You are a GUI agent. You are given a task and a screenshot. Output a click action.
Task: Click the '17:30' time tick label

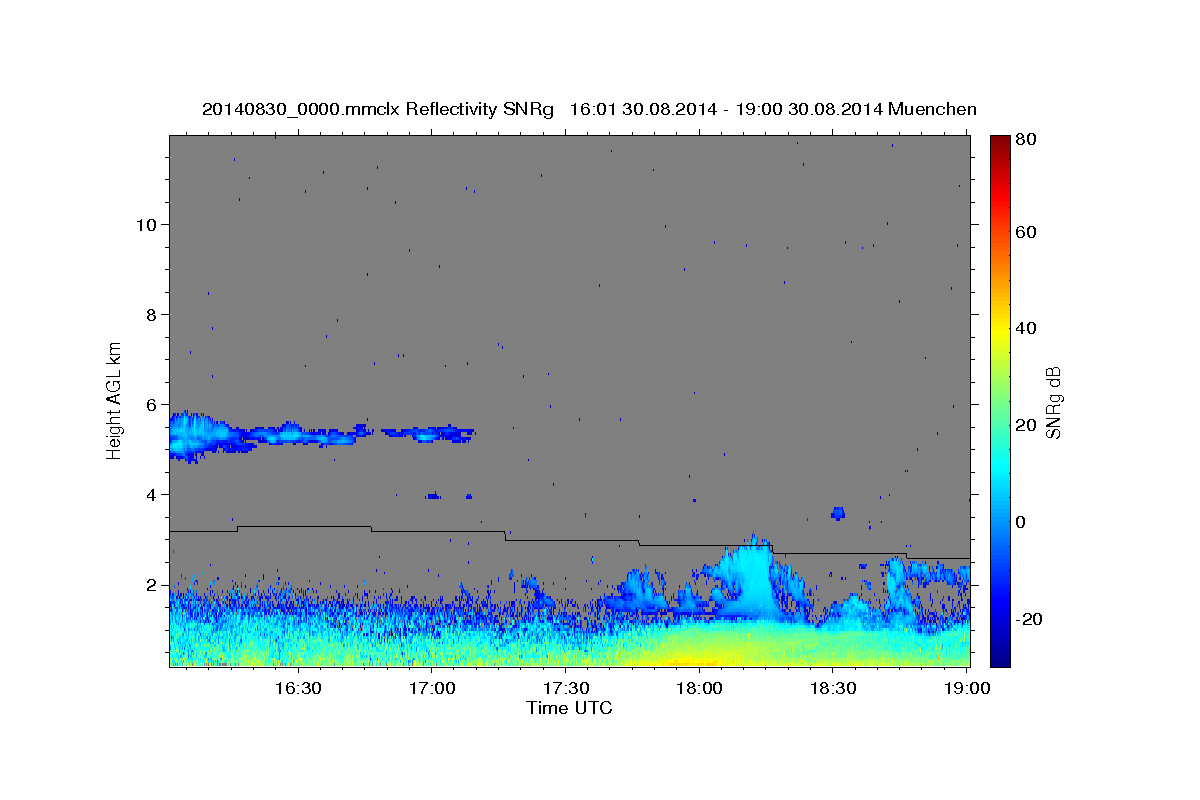565,689
